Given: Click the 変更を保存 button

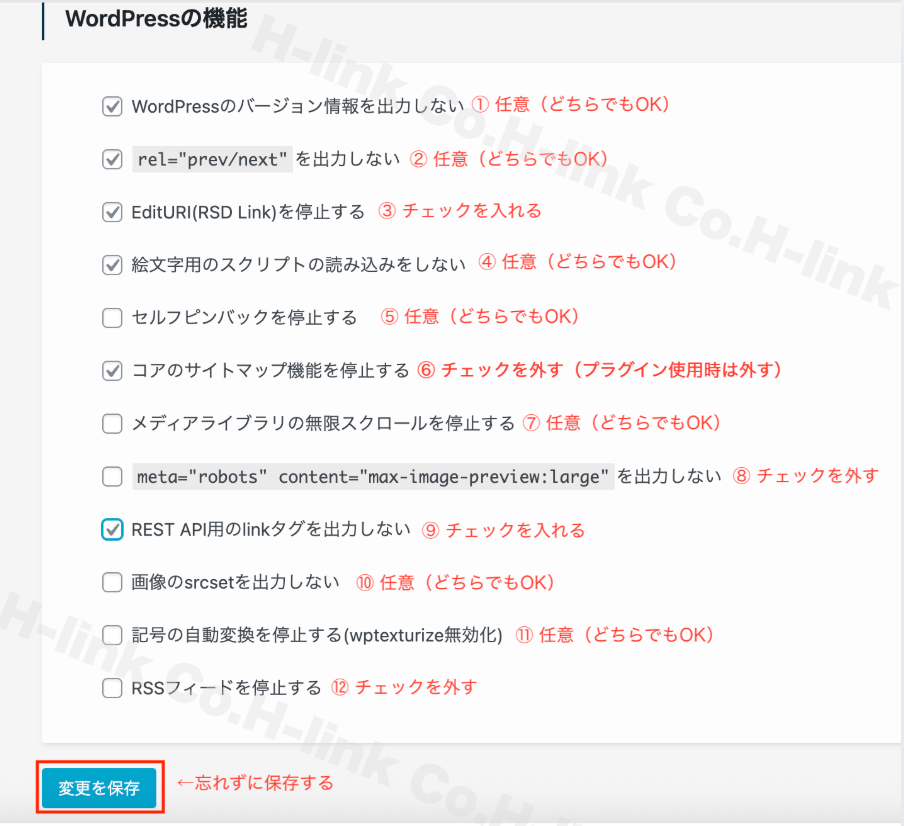Looking at the screenshot, I should point(99,787).
